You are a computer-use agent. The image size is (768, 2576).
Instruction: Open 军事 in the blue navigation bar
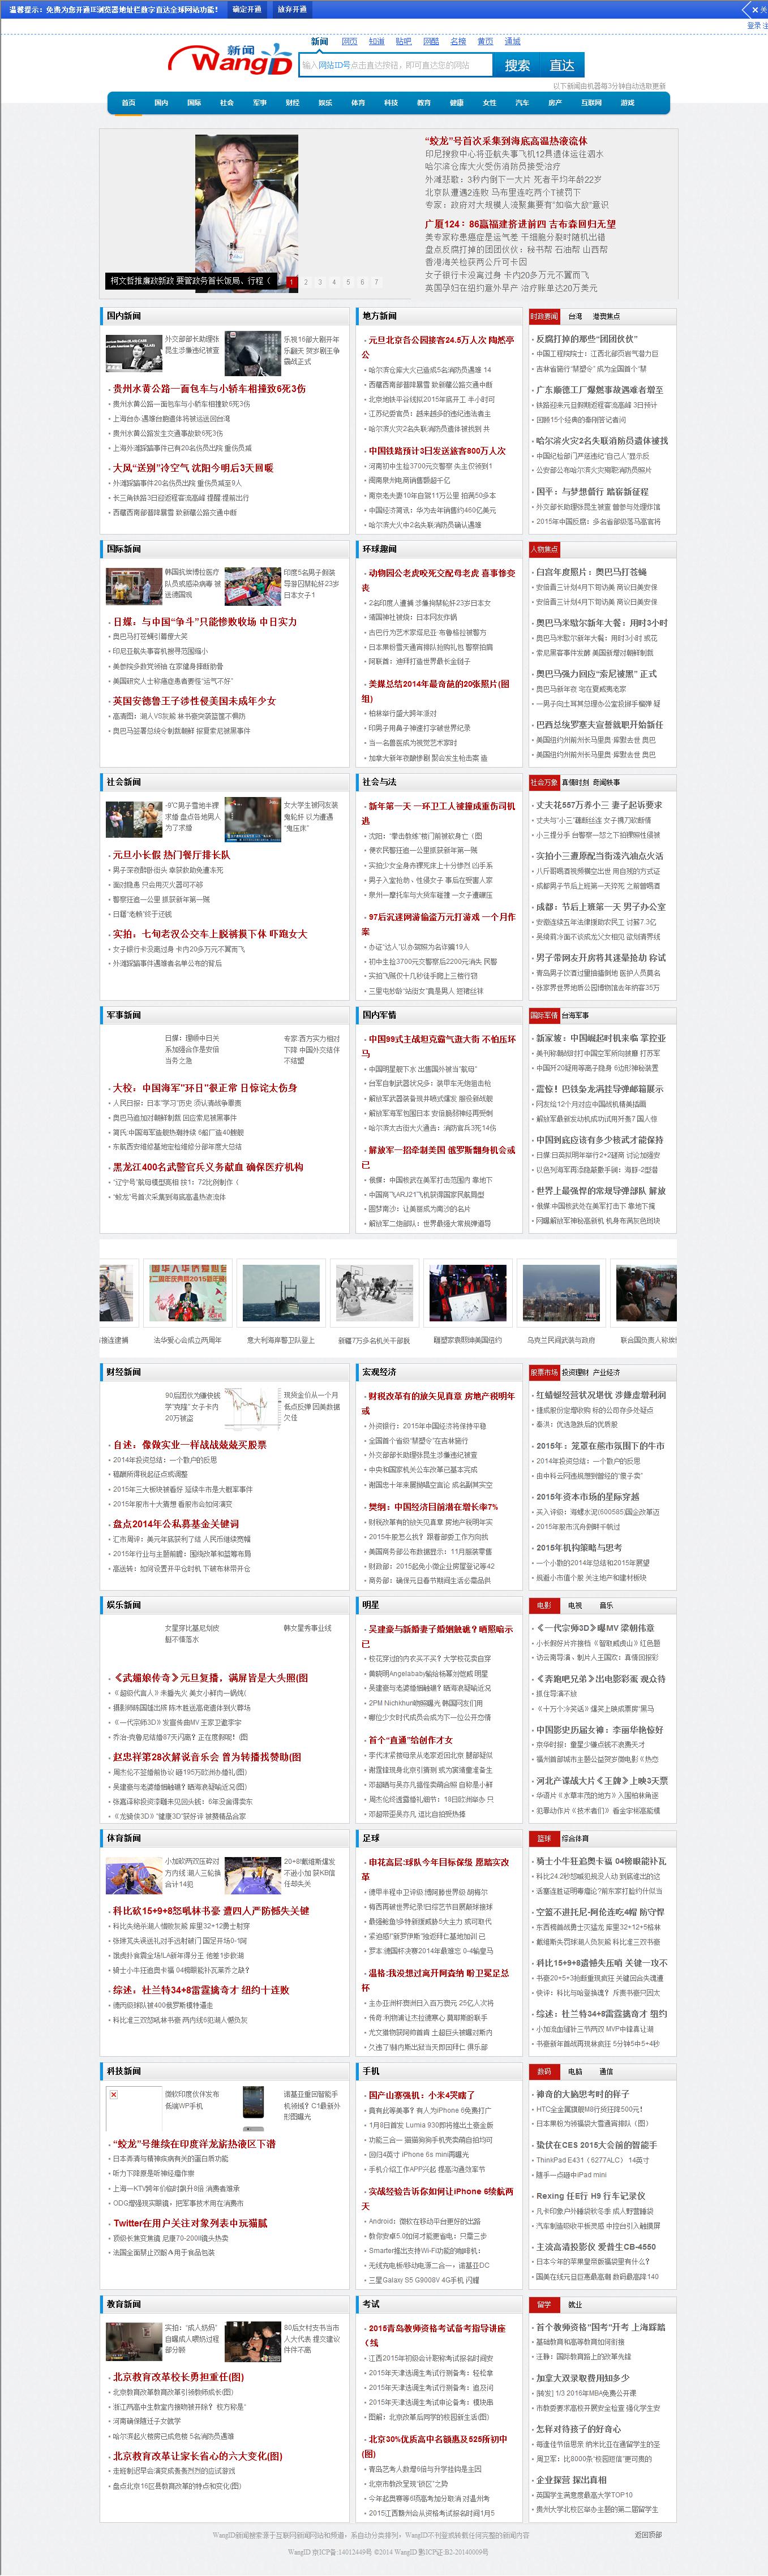coord(260,103)
